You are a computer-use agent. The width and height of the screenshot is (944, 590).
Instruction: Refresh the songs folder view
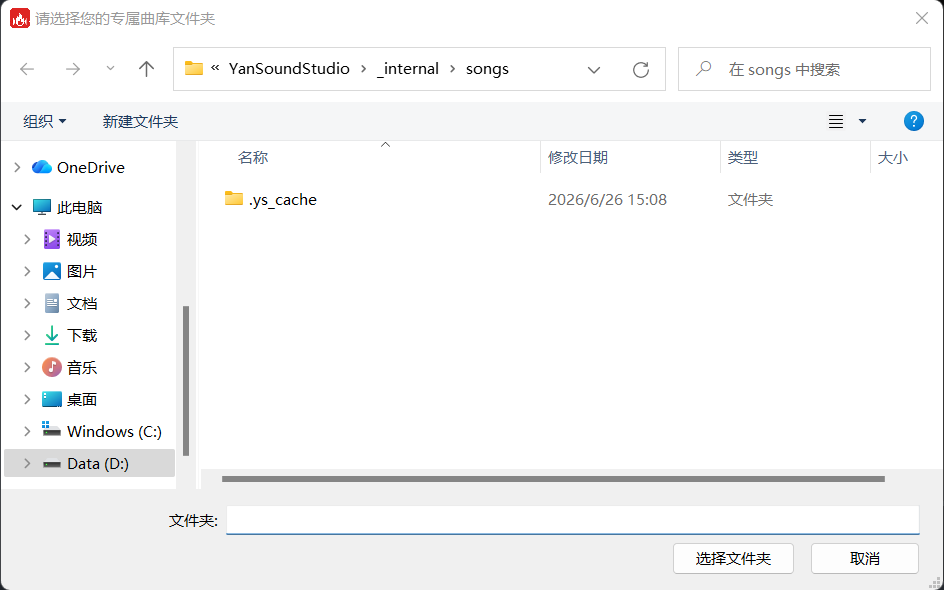pos(641,70)
